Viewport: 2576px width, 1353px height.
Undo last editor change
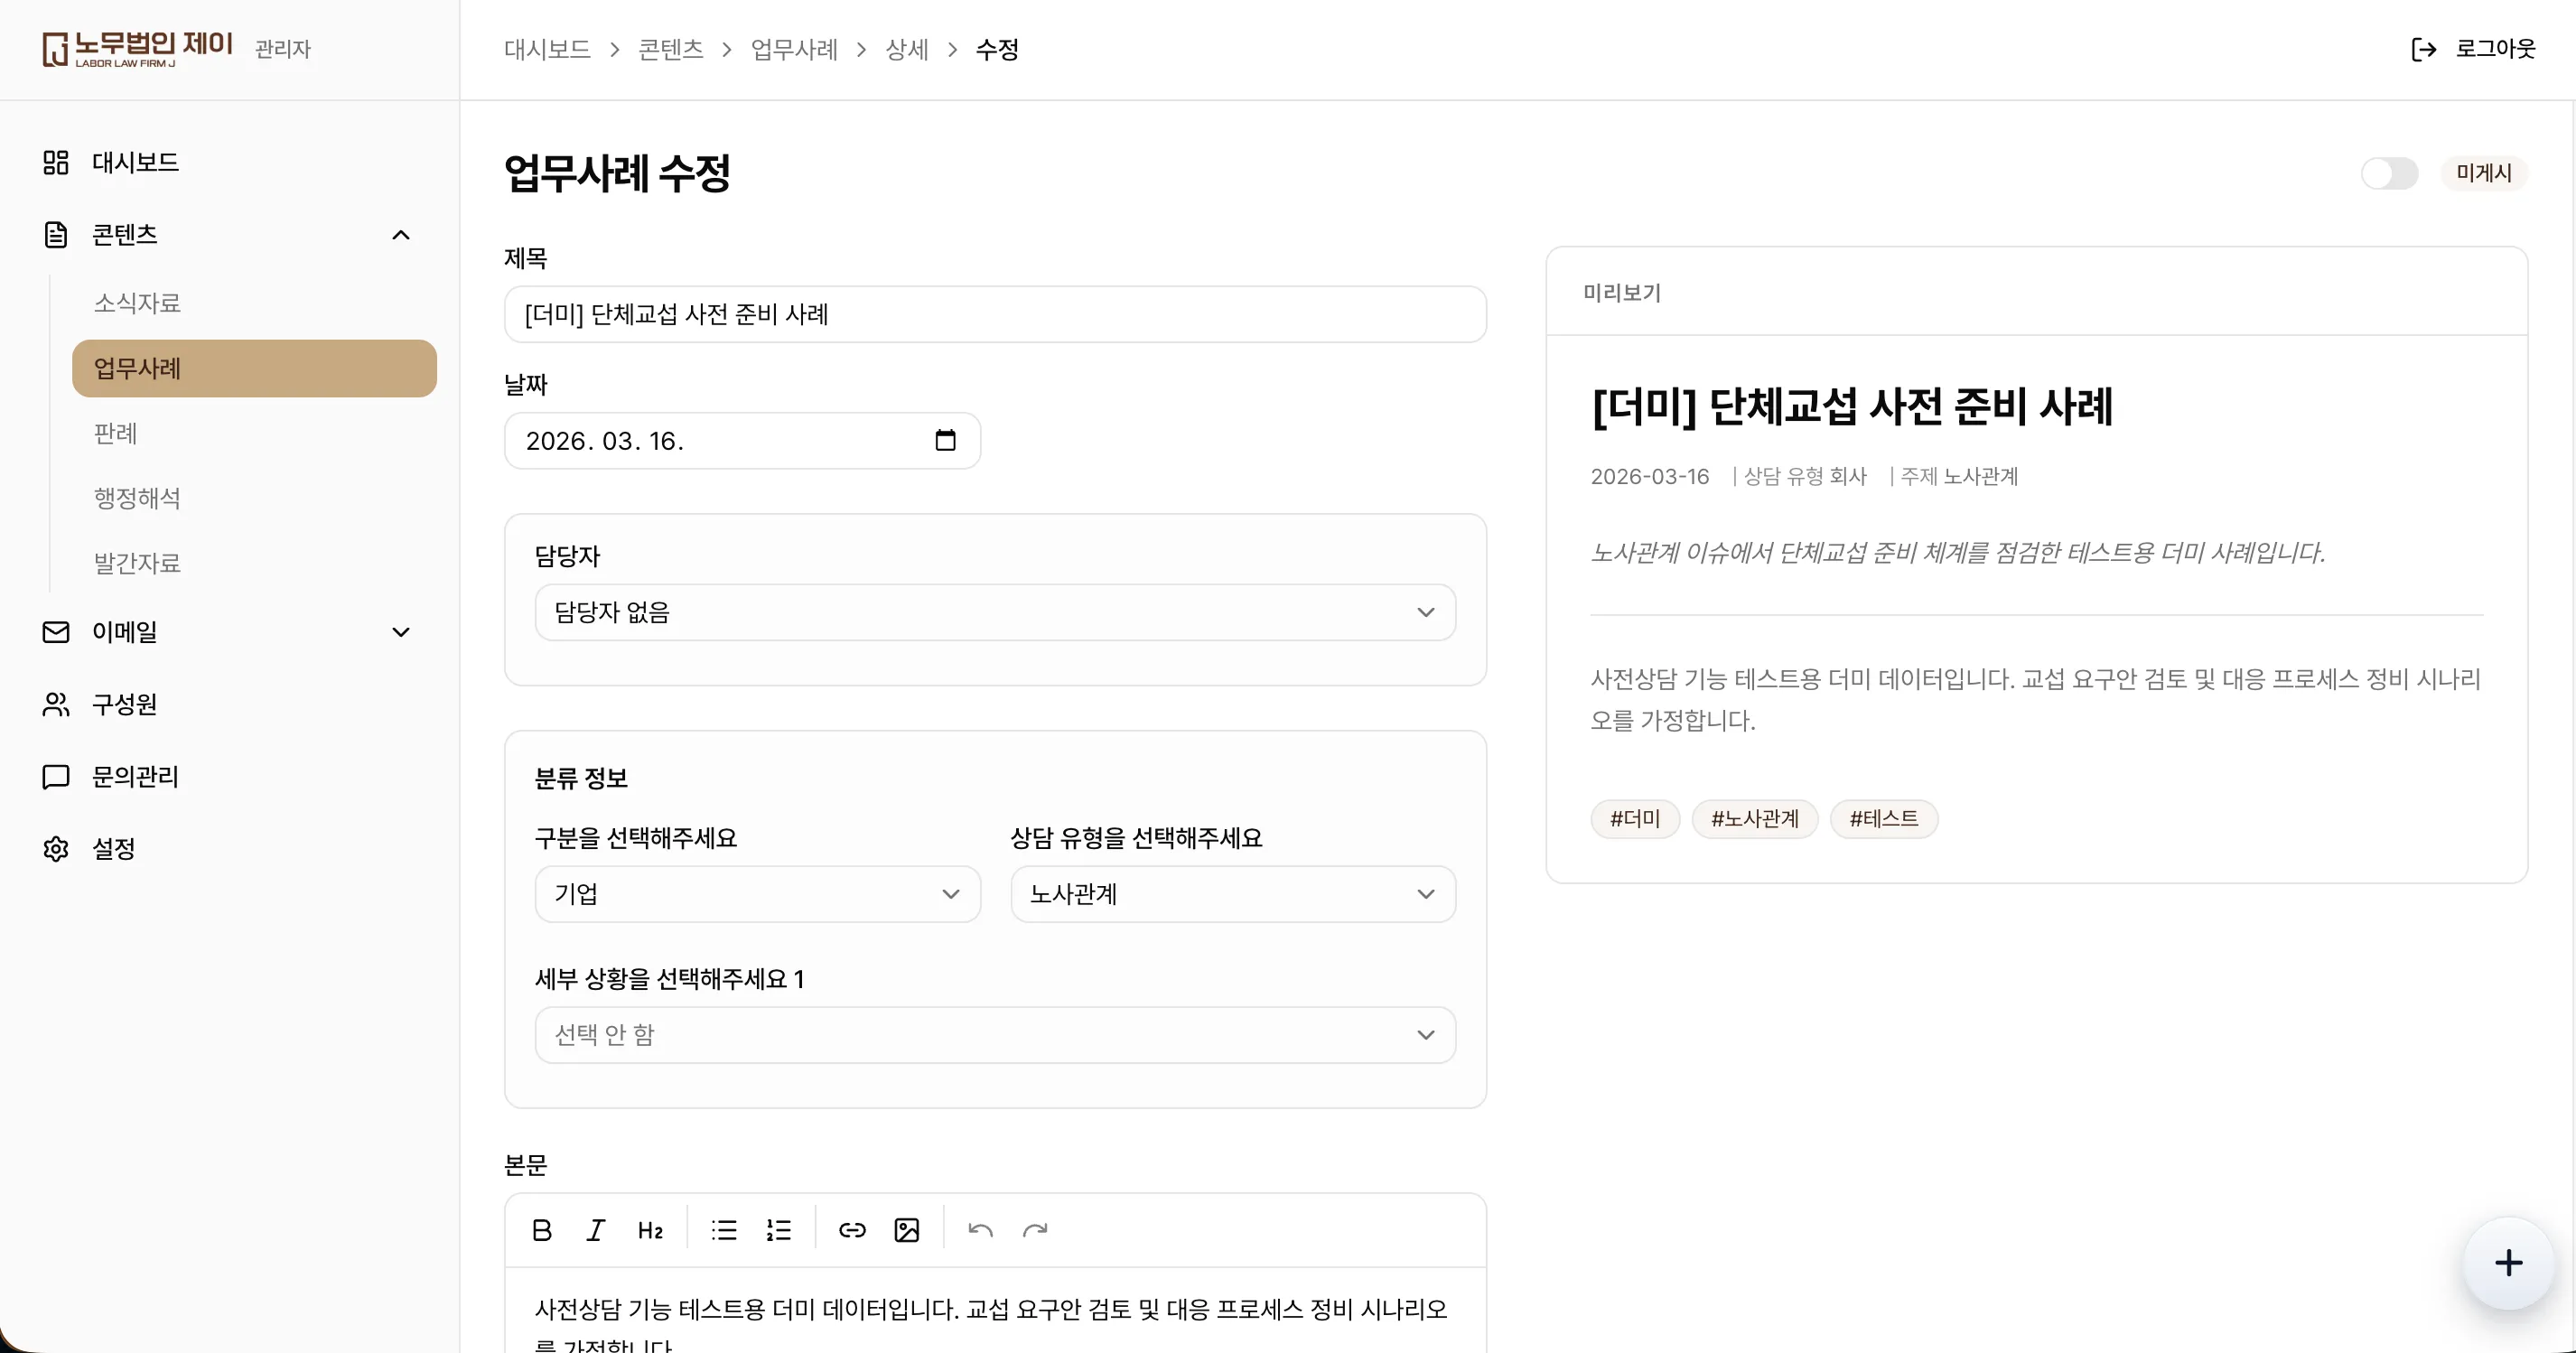980,1230
